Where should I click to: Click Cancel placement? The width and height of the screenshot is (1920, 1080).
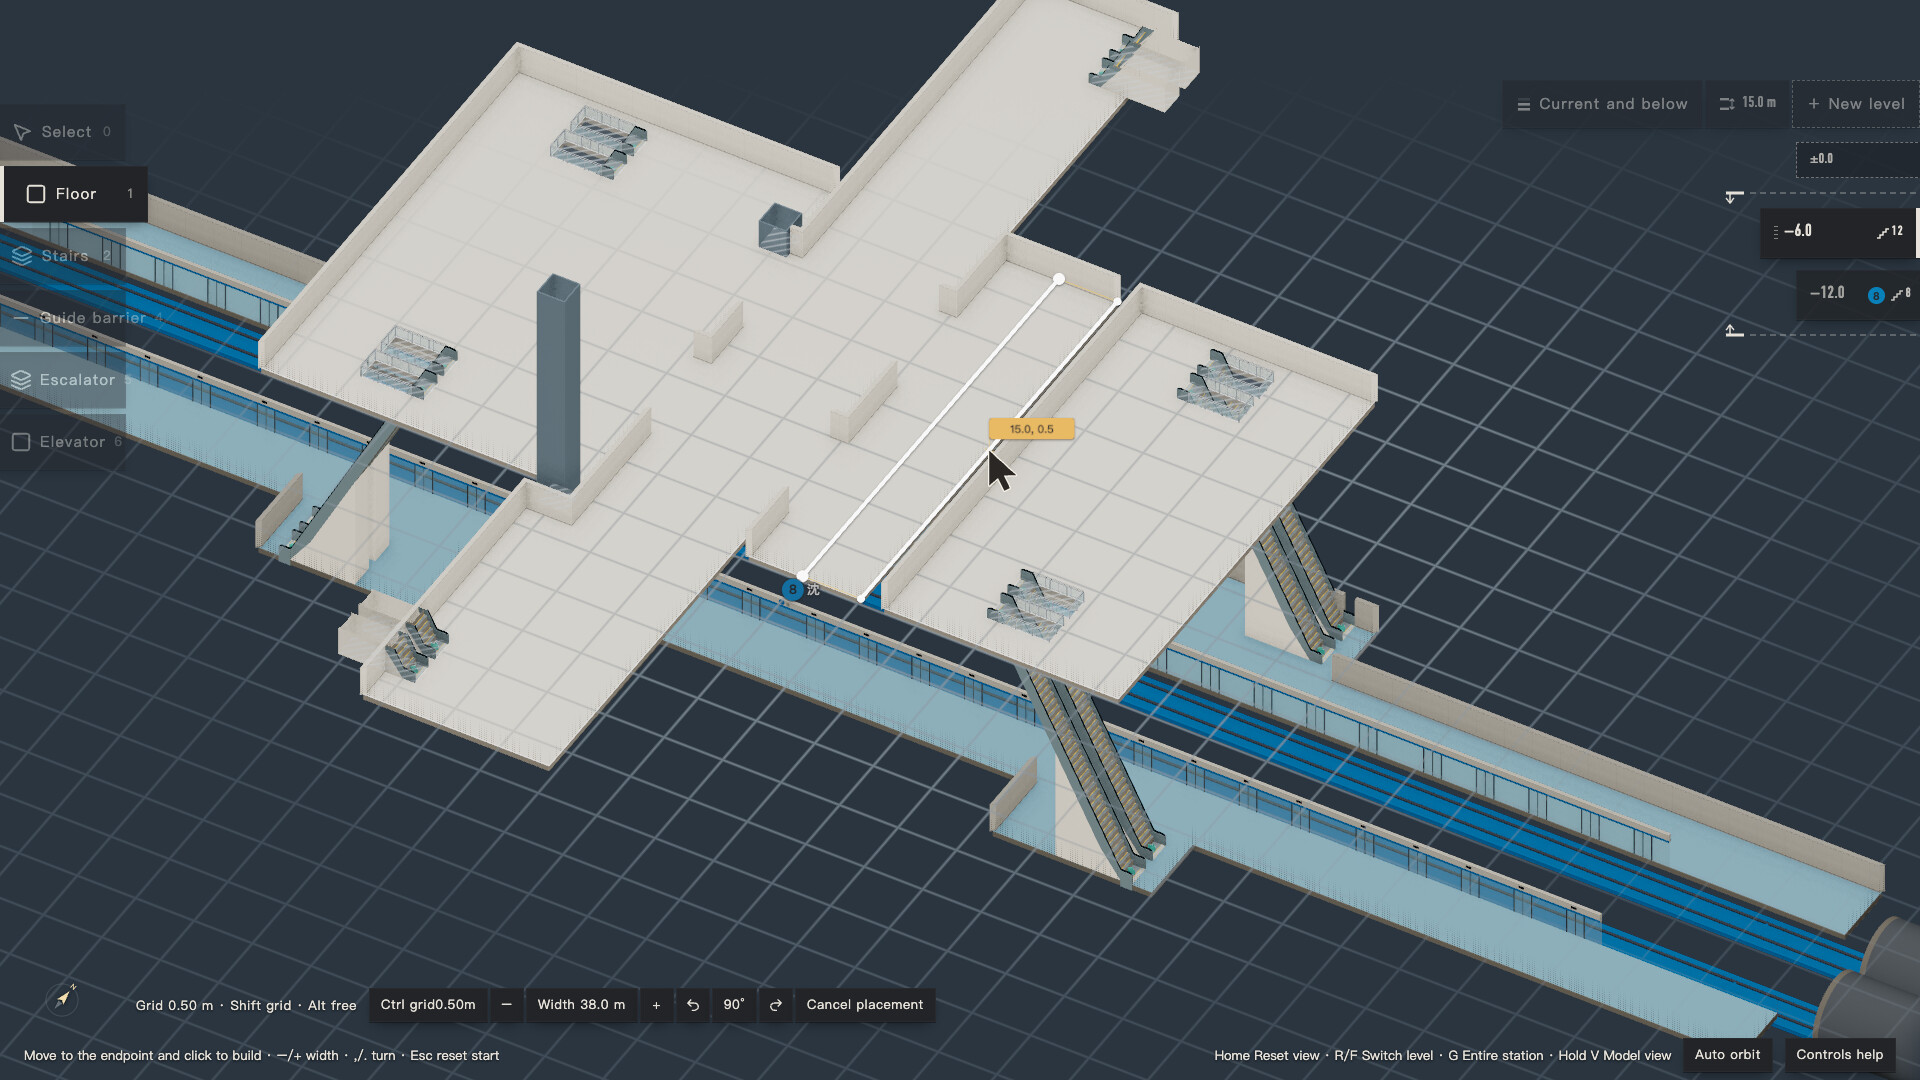[865, 1005]
